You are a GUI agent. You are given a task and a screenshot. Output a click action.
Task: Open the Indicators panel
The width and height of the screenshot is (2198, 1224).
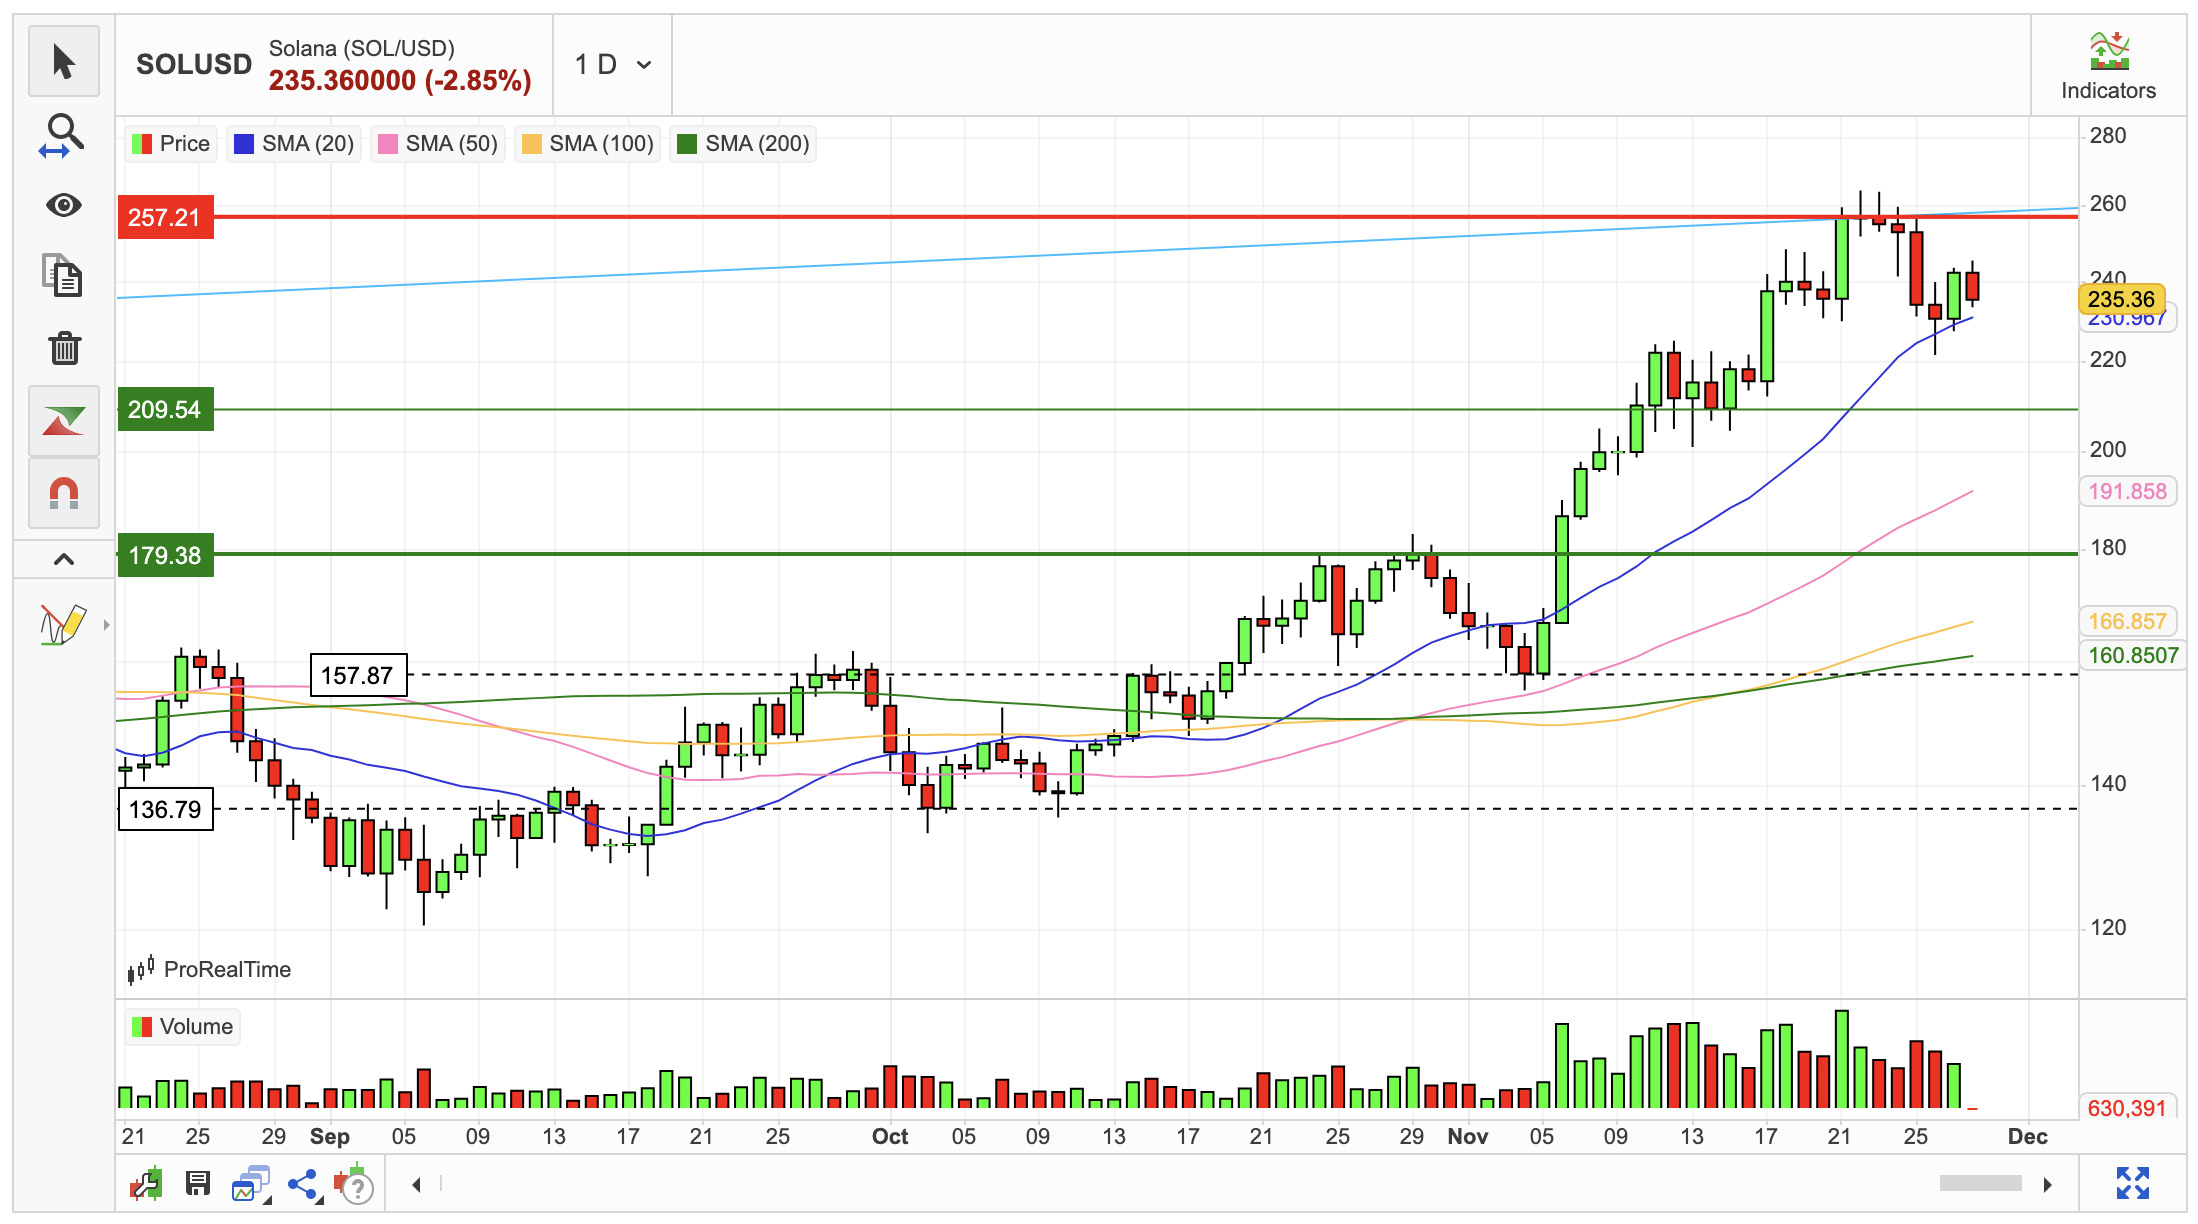(2108, 66)
